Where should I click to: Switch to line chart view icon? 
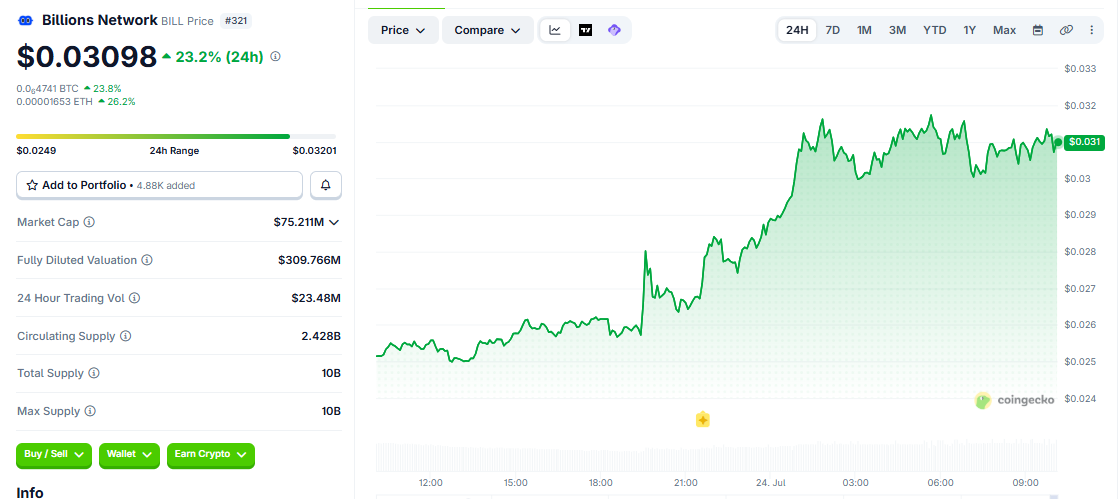pyautogui.click(x=555, y=30)
